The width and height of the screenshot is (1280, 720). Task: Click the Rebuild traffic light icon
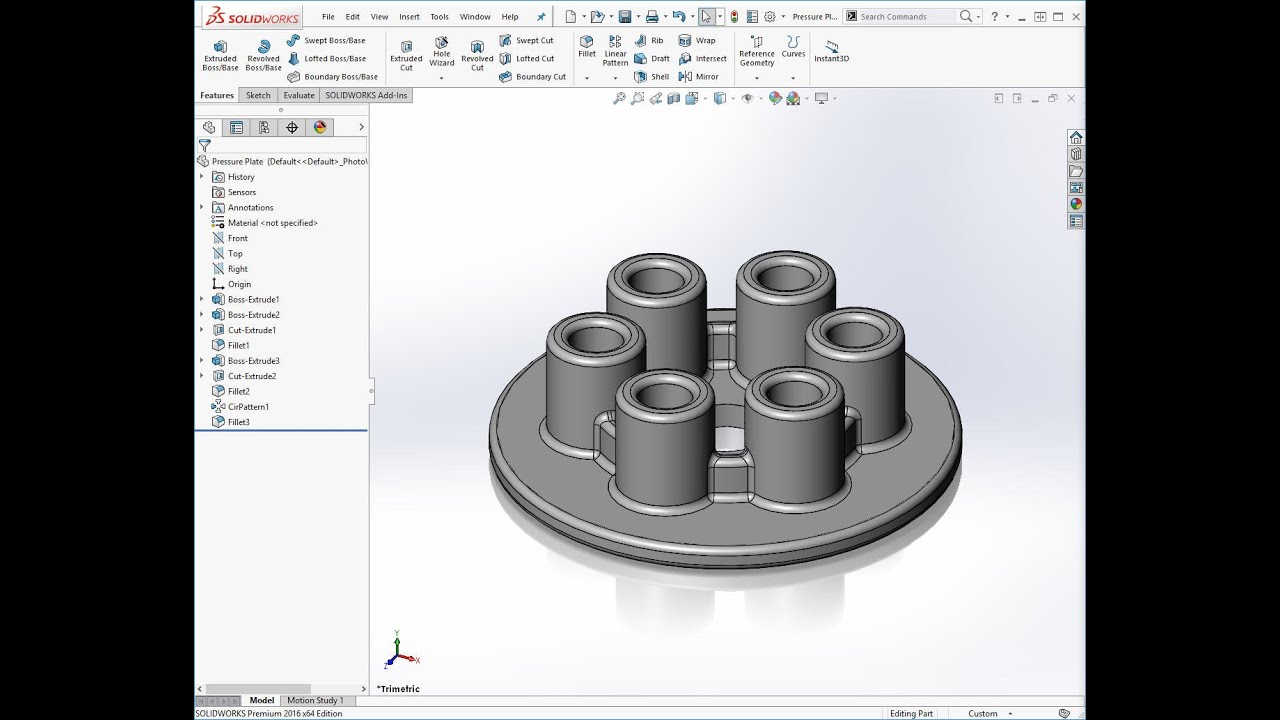pos(734,16)
